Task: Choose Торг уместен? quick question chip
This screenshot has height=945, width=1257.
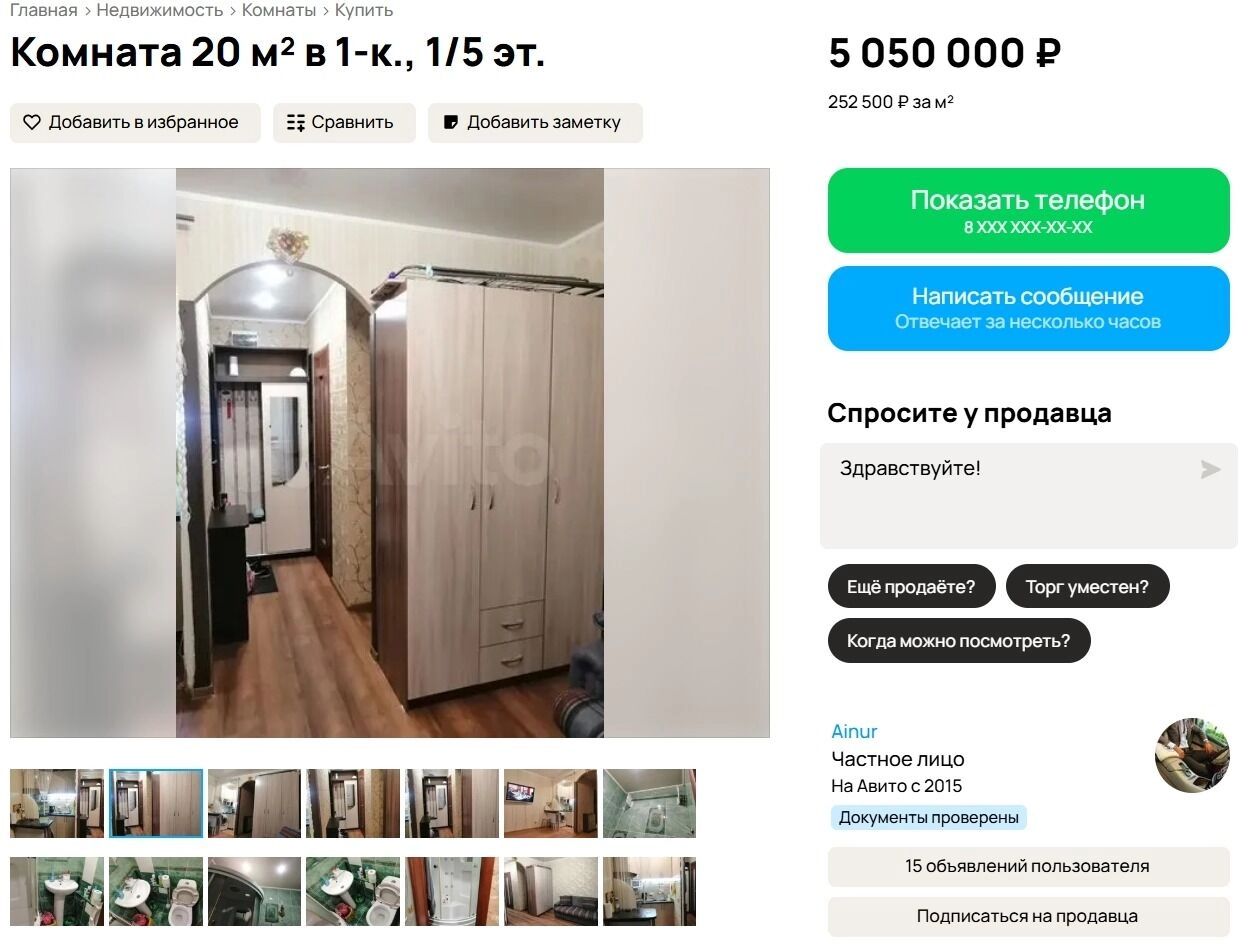Action: point(1087,586)
